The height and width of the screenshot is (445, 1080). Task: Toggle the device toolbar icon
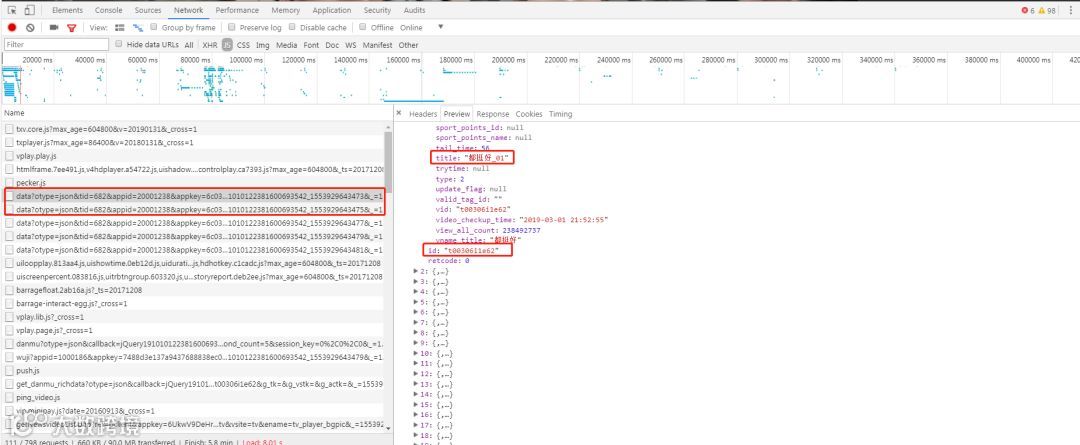30,10
